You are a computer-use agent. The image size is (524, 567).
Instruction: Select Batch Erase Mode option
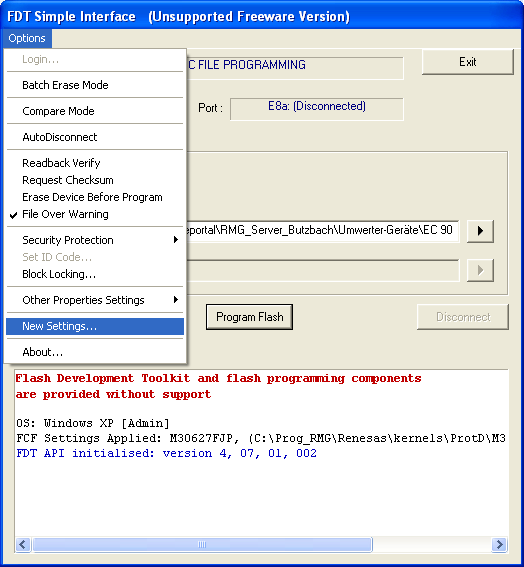tap(95, 85)
